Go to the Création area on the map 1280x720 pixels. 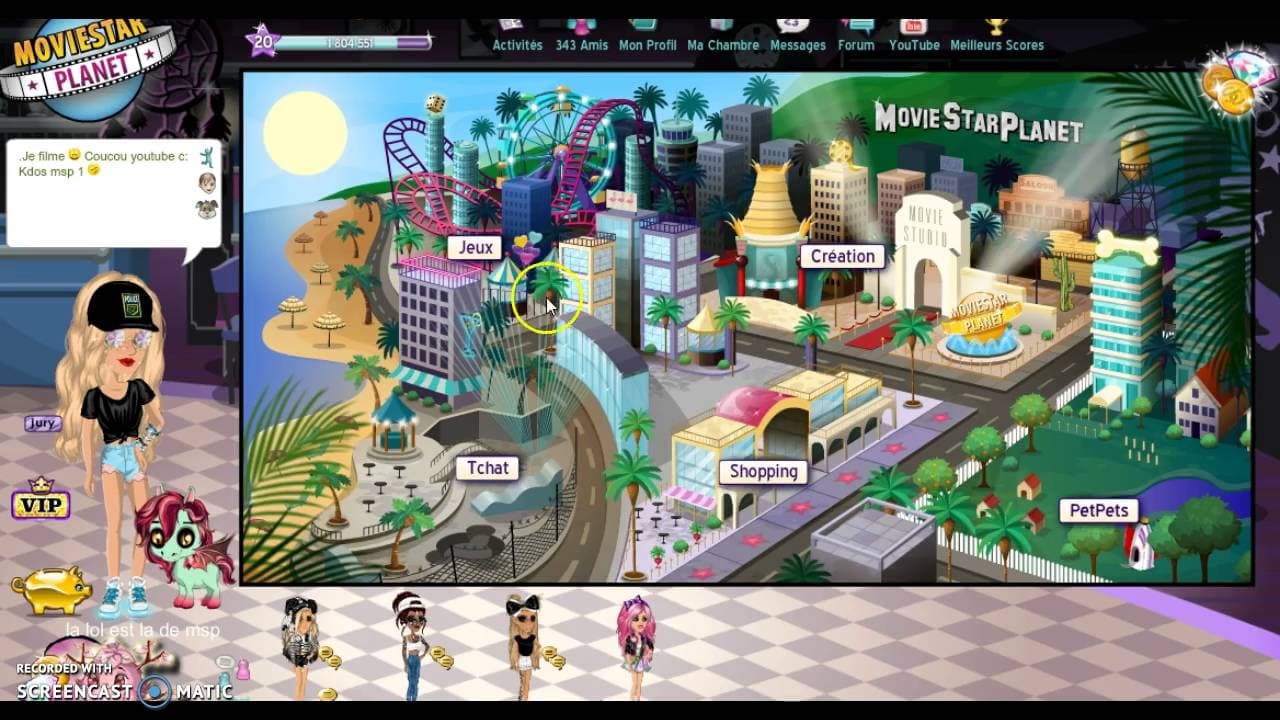[842, 256]
